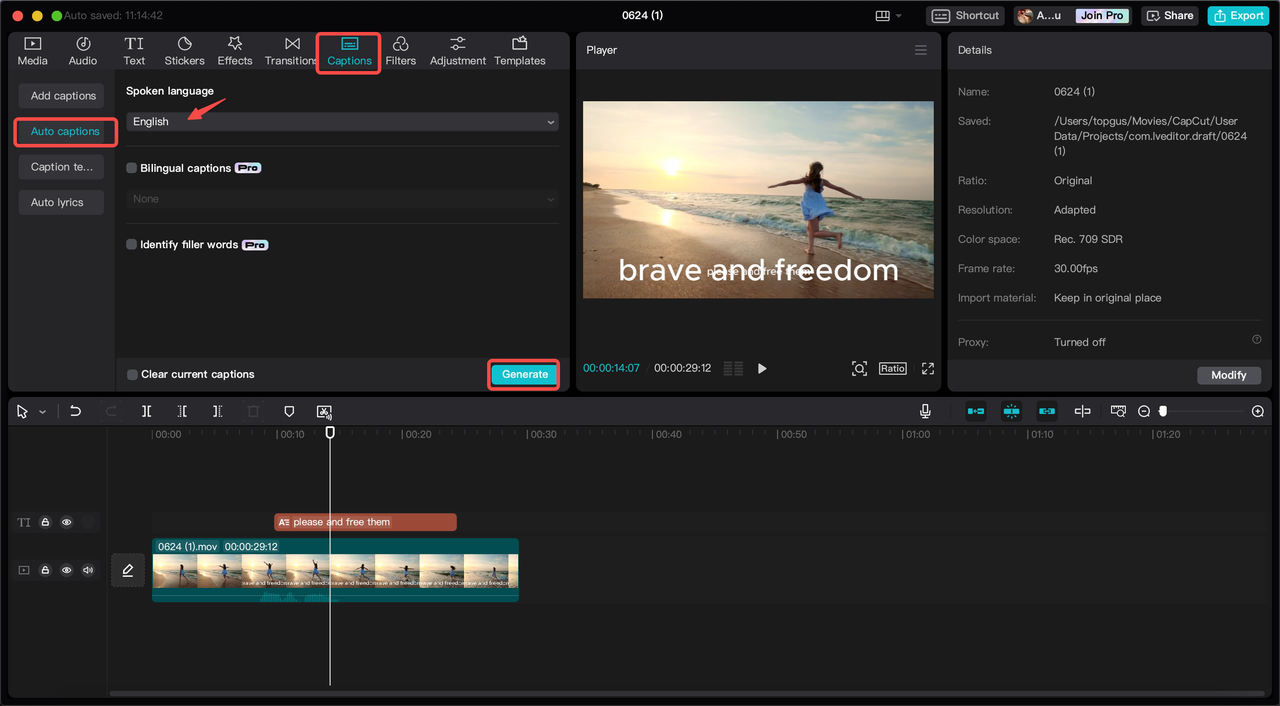Enable the Identify filler words checkbox
This screenshot has width=1280, height=706.
(x=131, y=244)
